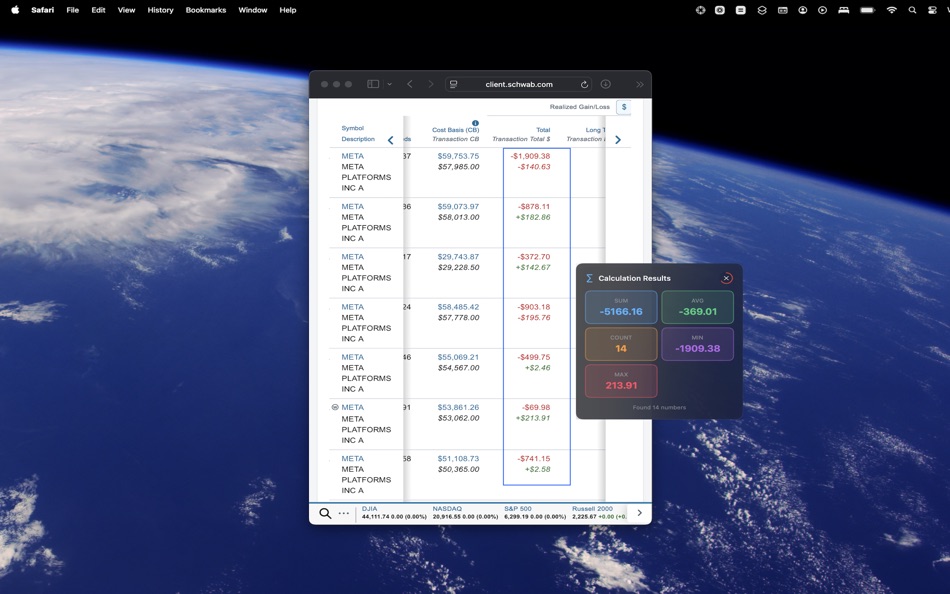Image resolution: width=950 pixels, height=594 pixels.
Task: Open the play circle menu bar icon
Action: [x=822, y=10]
